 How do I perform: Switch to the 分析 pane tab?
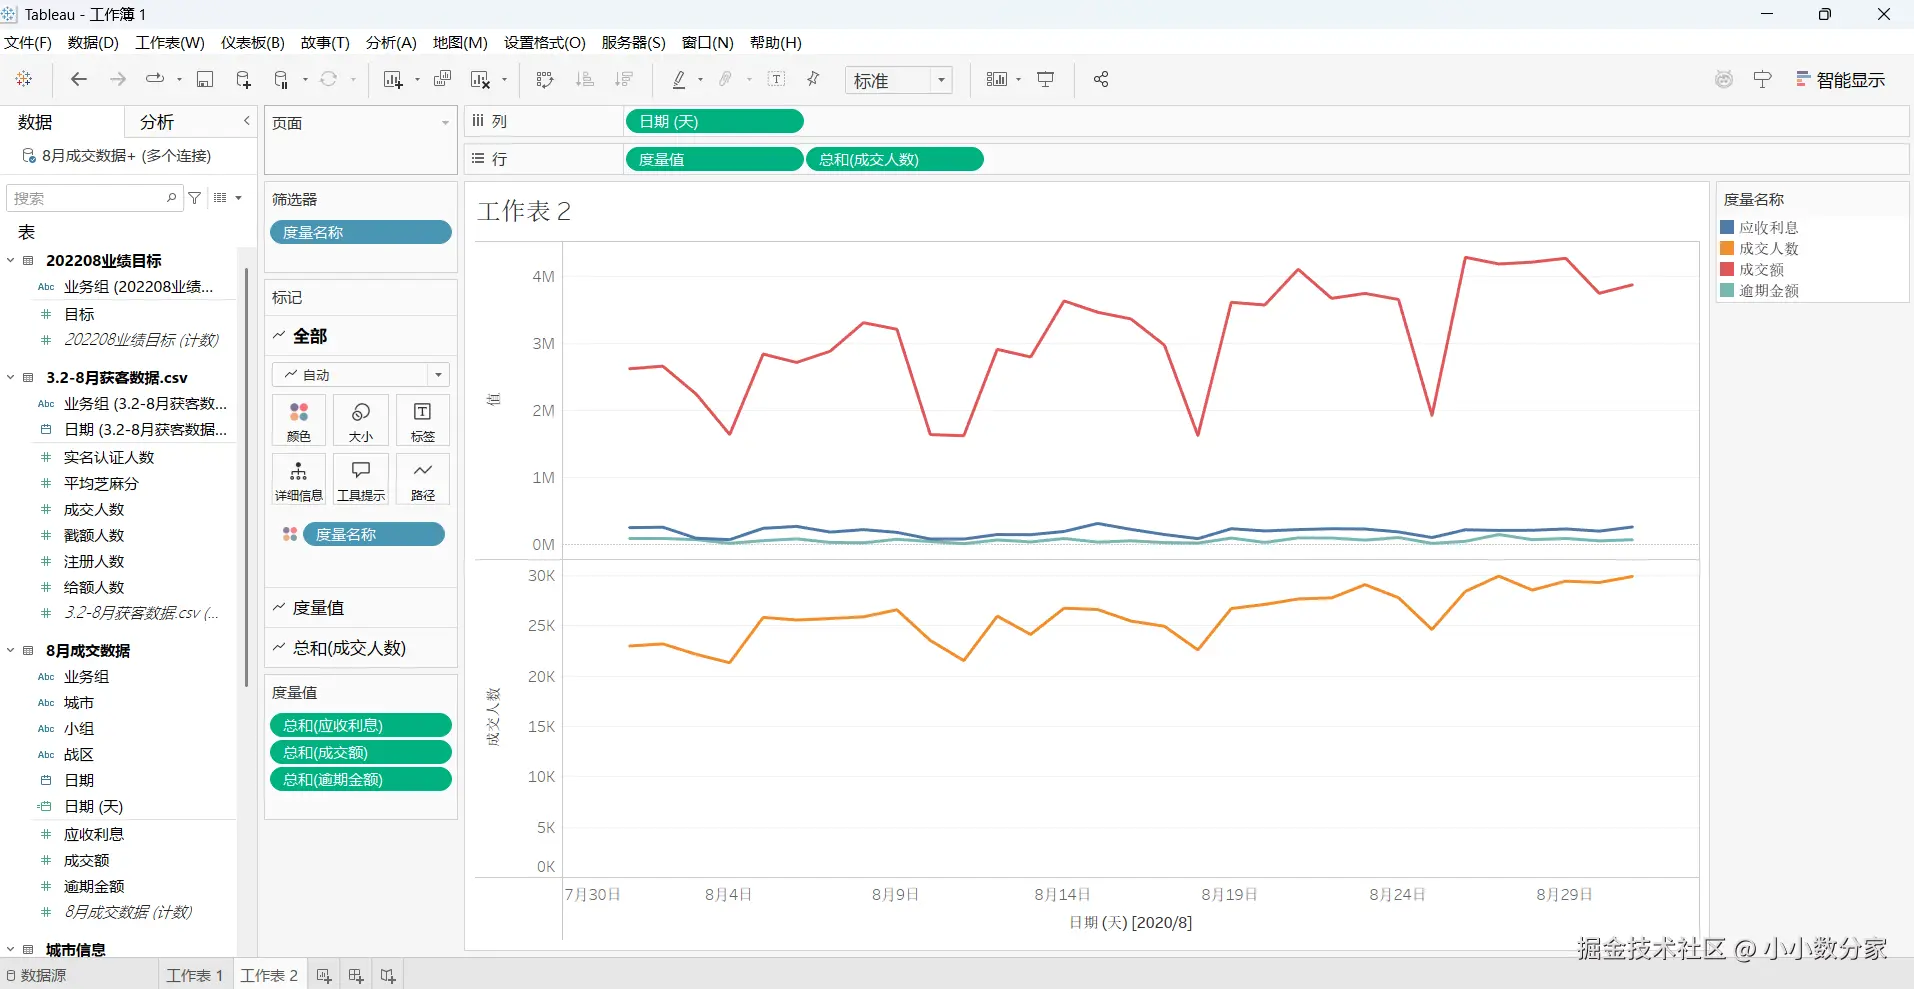157,122
